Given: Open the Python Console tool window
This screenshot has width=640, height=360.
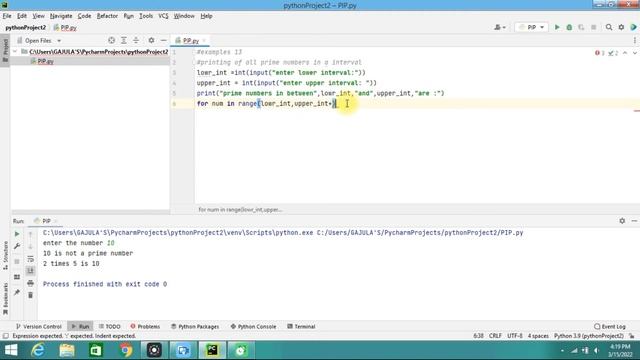Looking at the screenshot, I should [x=253, y=327].
